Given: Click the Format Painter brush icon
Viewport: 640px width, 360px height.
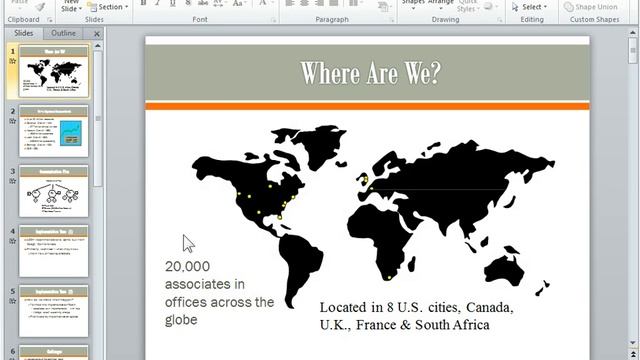Looking at the screenshot, I should click(40, 6).
